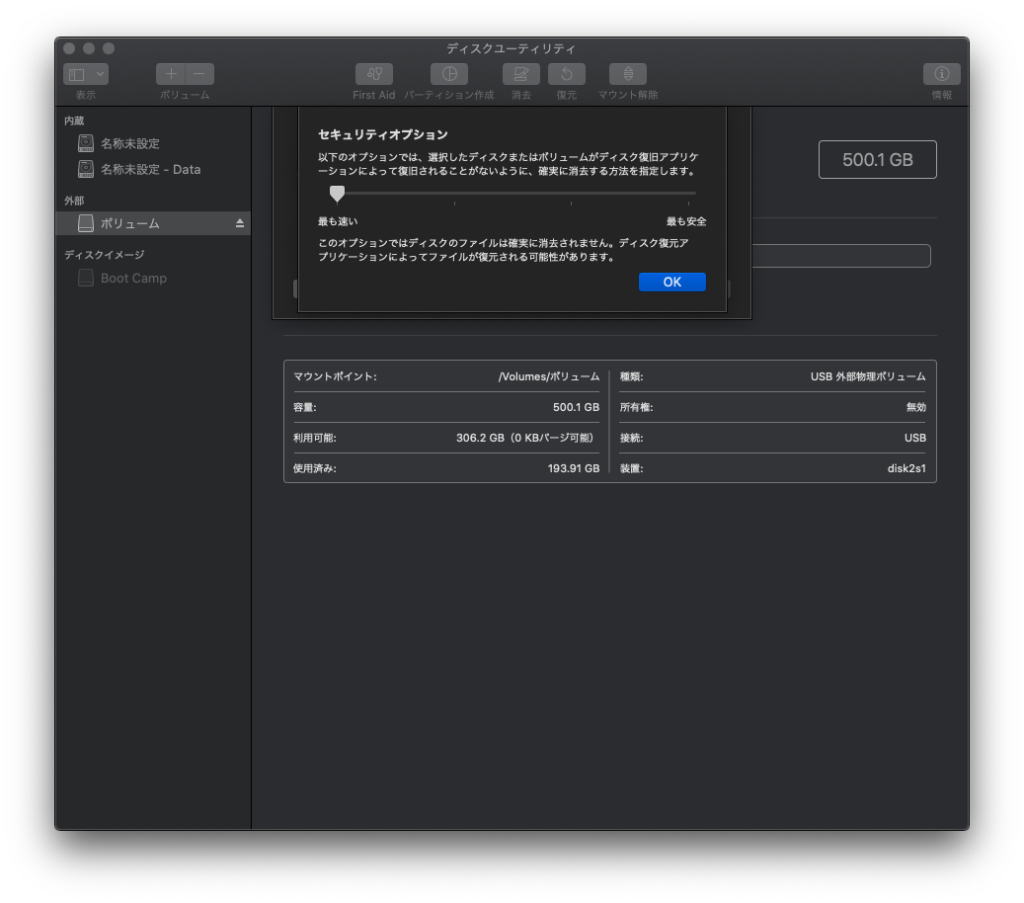This screenshot has height=903, width=1024.
Task: Click the 外部 sidebar section header
Action: pos(74,200)
